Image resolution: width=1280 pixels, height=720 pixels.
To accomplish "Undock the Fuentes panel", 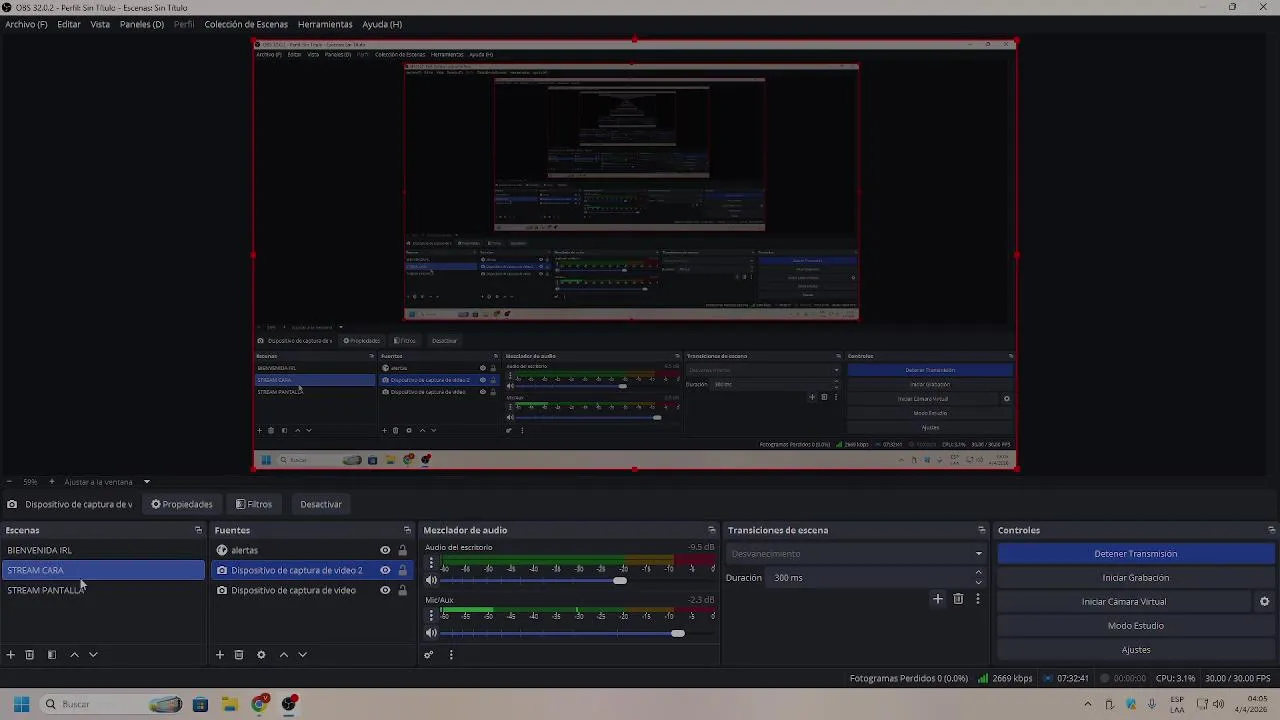I will coord(407,530).
